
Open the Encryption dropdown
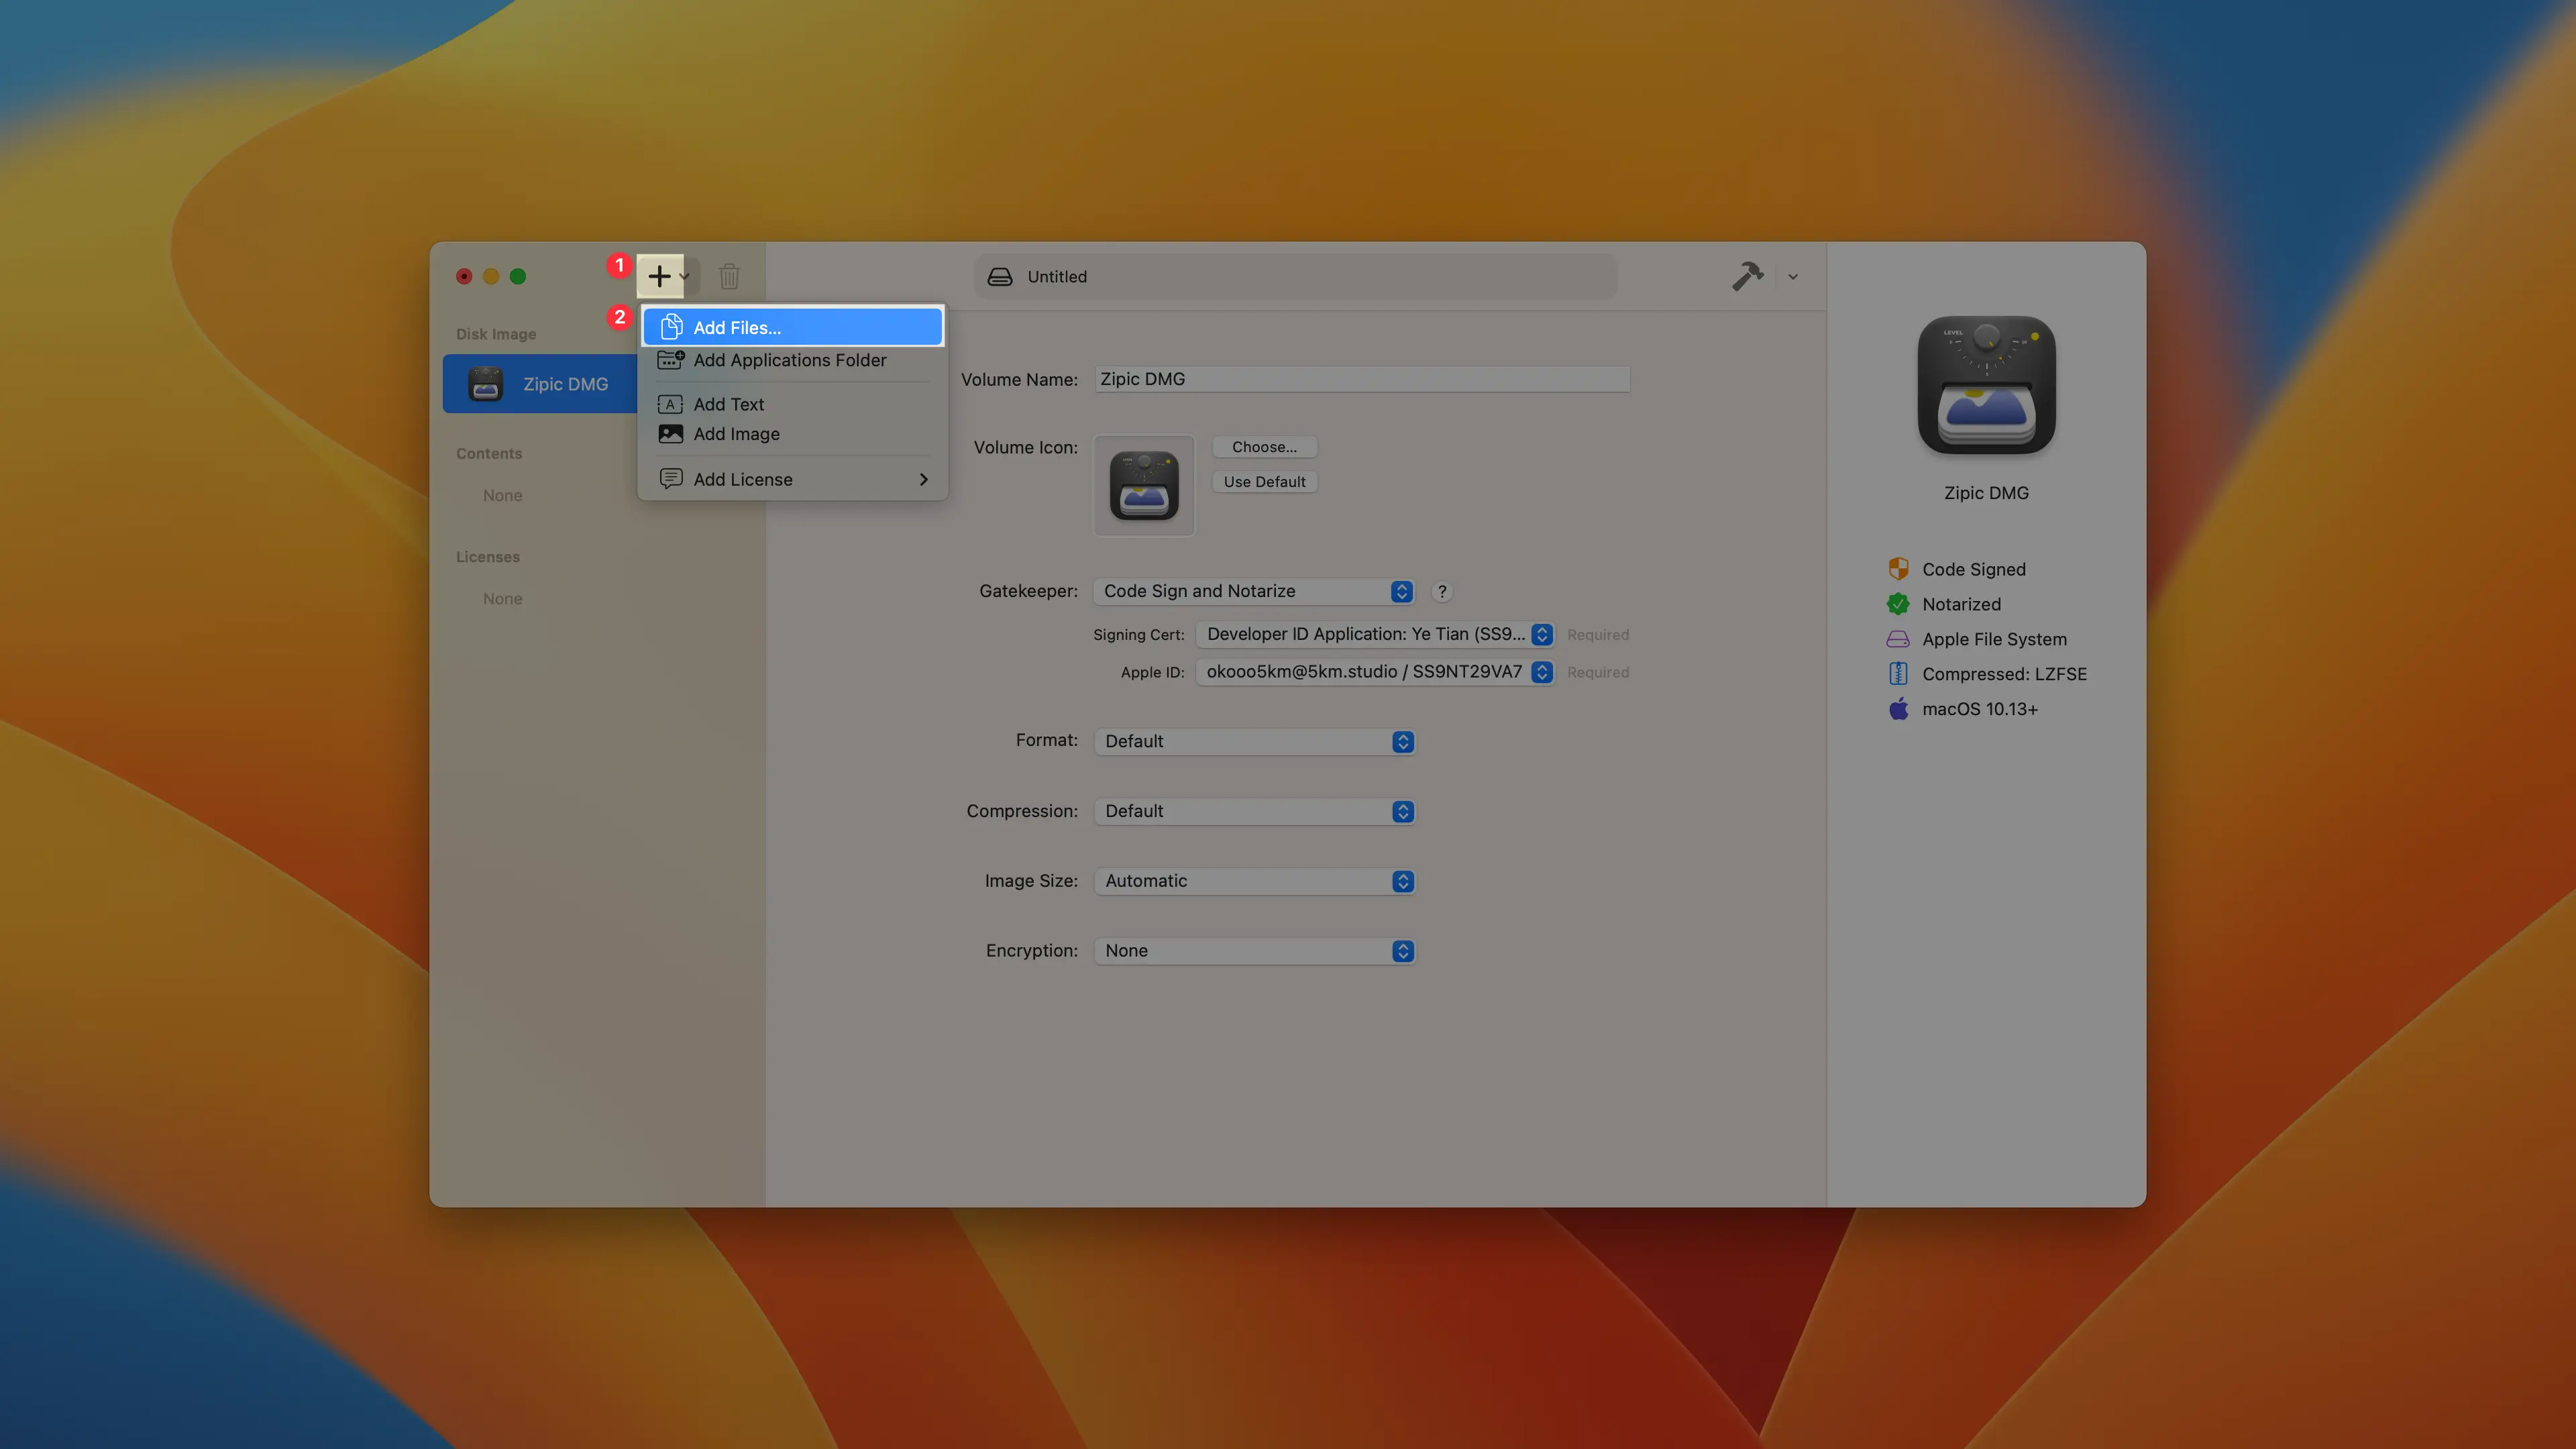pos(1254,951)
